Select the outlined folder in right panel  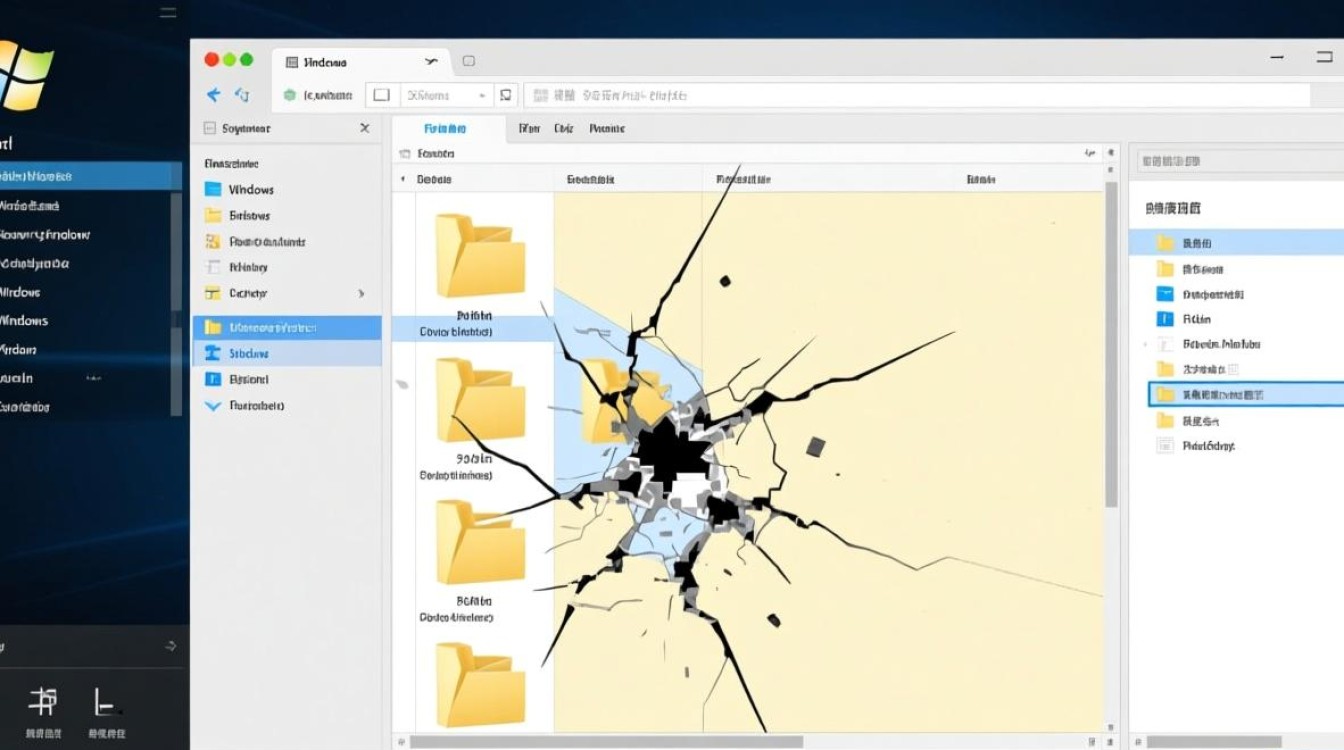point(1245,395)
